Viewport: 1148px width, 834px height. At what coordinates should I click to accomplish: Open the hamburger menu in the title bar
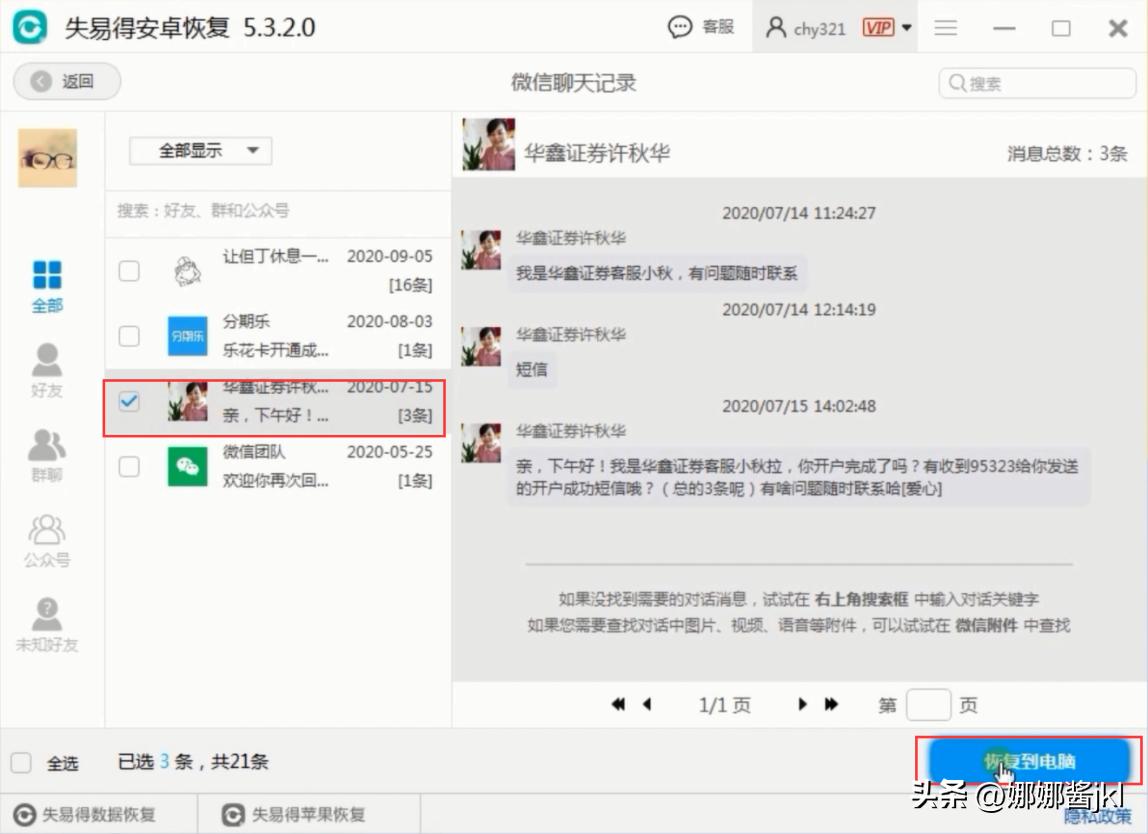click(945, 27)
